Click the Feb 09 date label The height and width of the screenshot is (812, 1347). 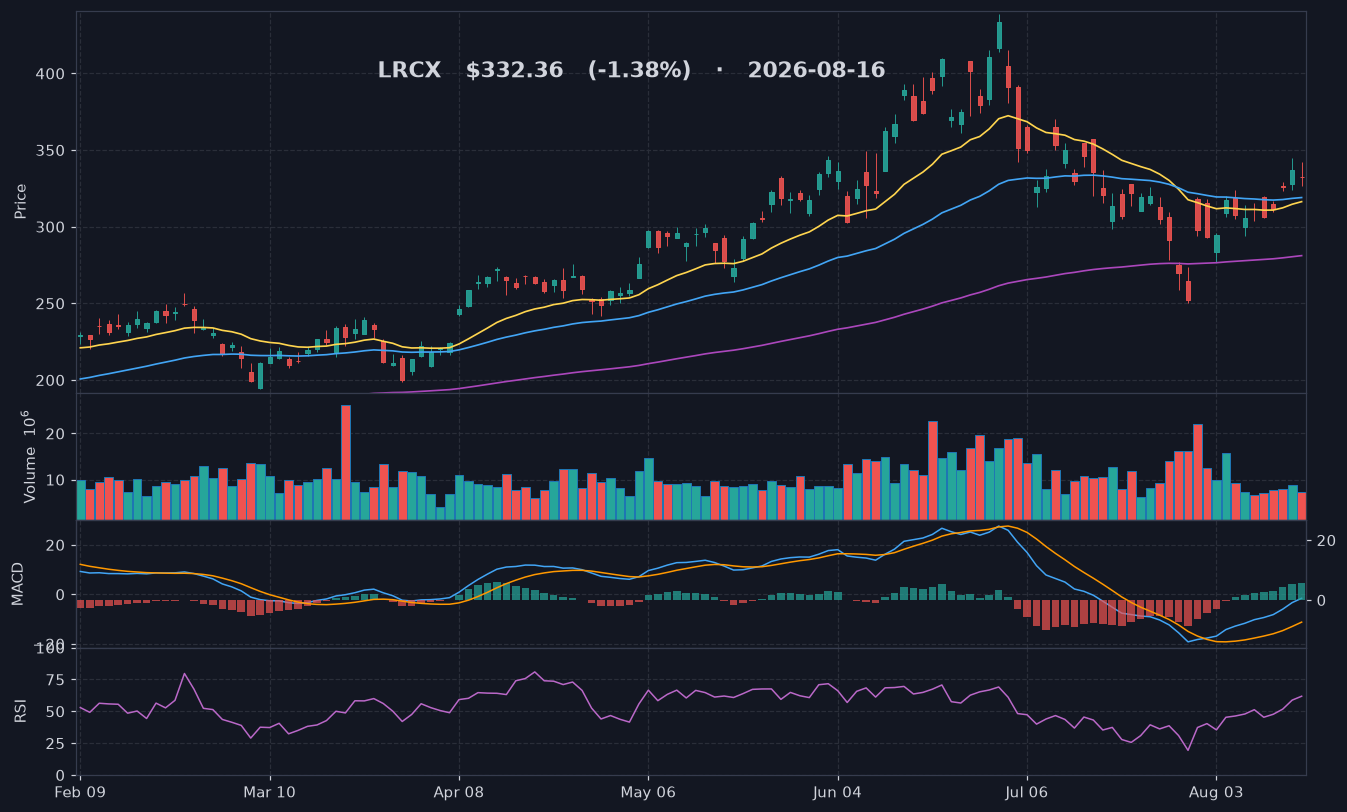pos(80,792)
